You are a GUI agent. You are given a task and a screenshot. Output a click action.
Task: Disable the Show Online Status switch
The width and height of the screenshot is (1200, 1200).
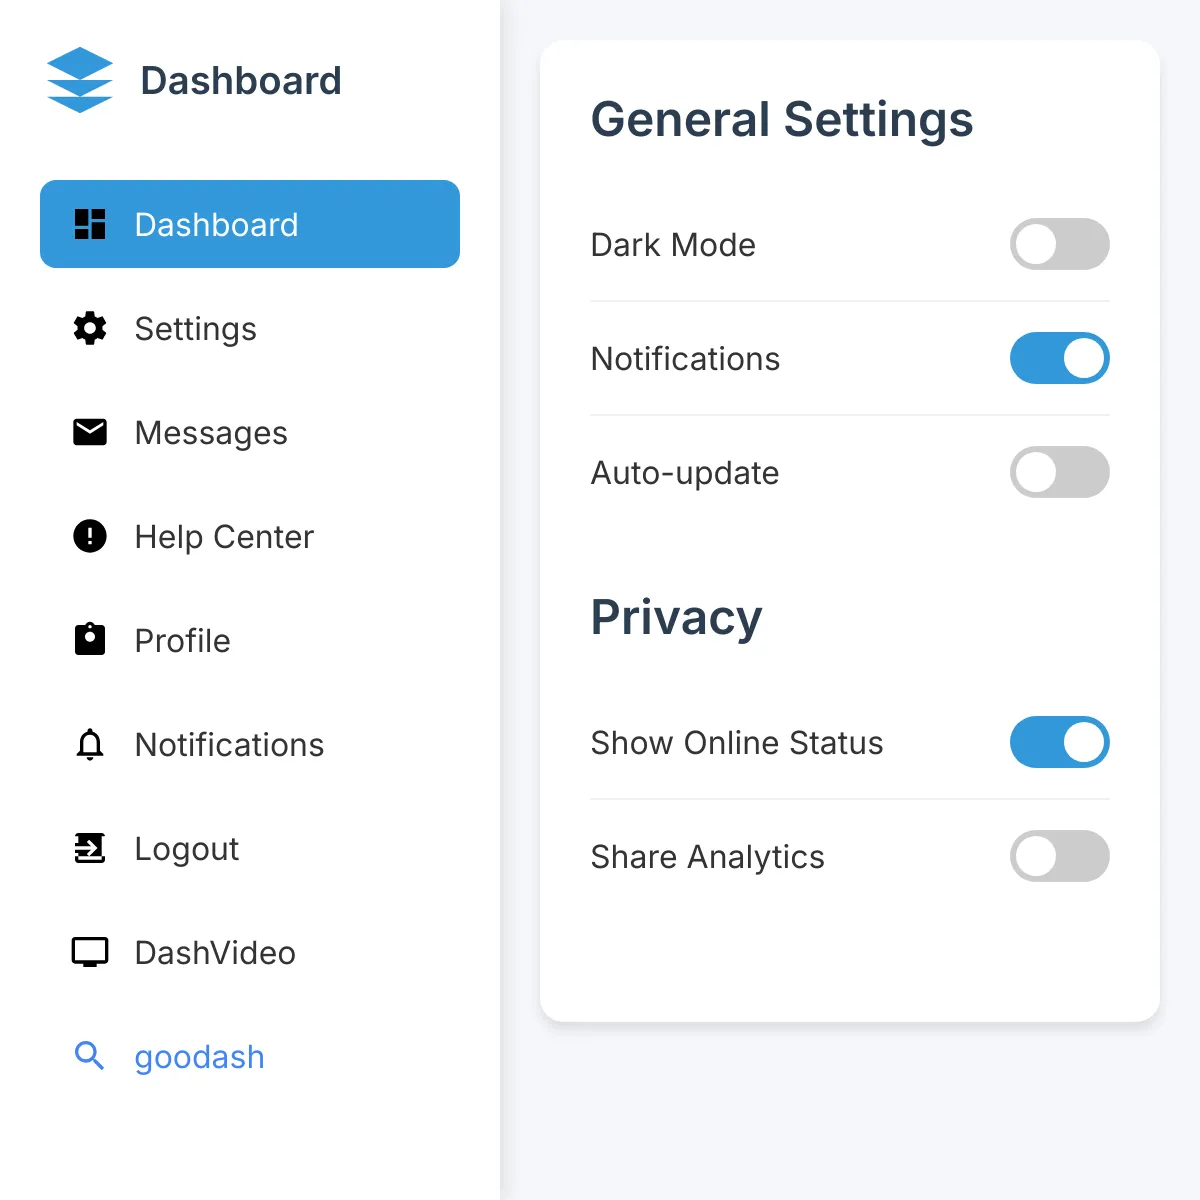pyautogui.click(x=1060, y=742)
